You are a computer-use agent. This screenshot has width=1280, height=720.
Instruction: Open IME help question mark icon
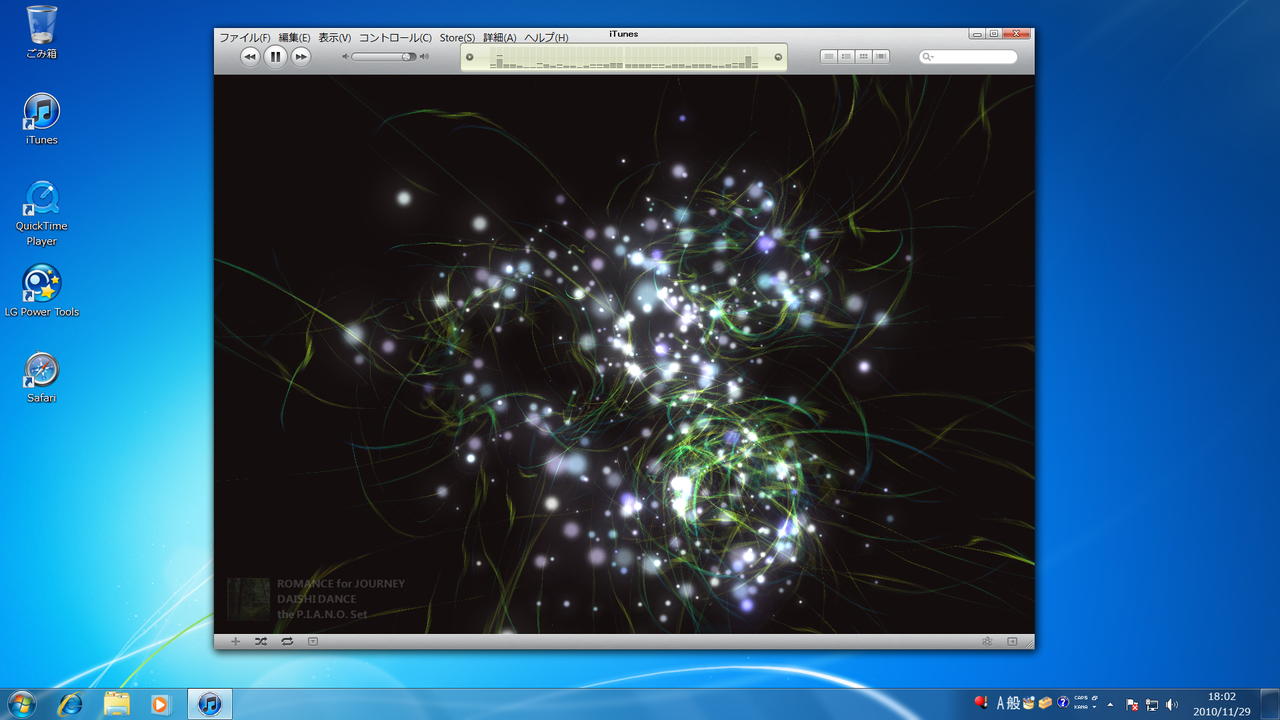pyautogui.click(x=1063, y=703)
